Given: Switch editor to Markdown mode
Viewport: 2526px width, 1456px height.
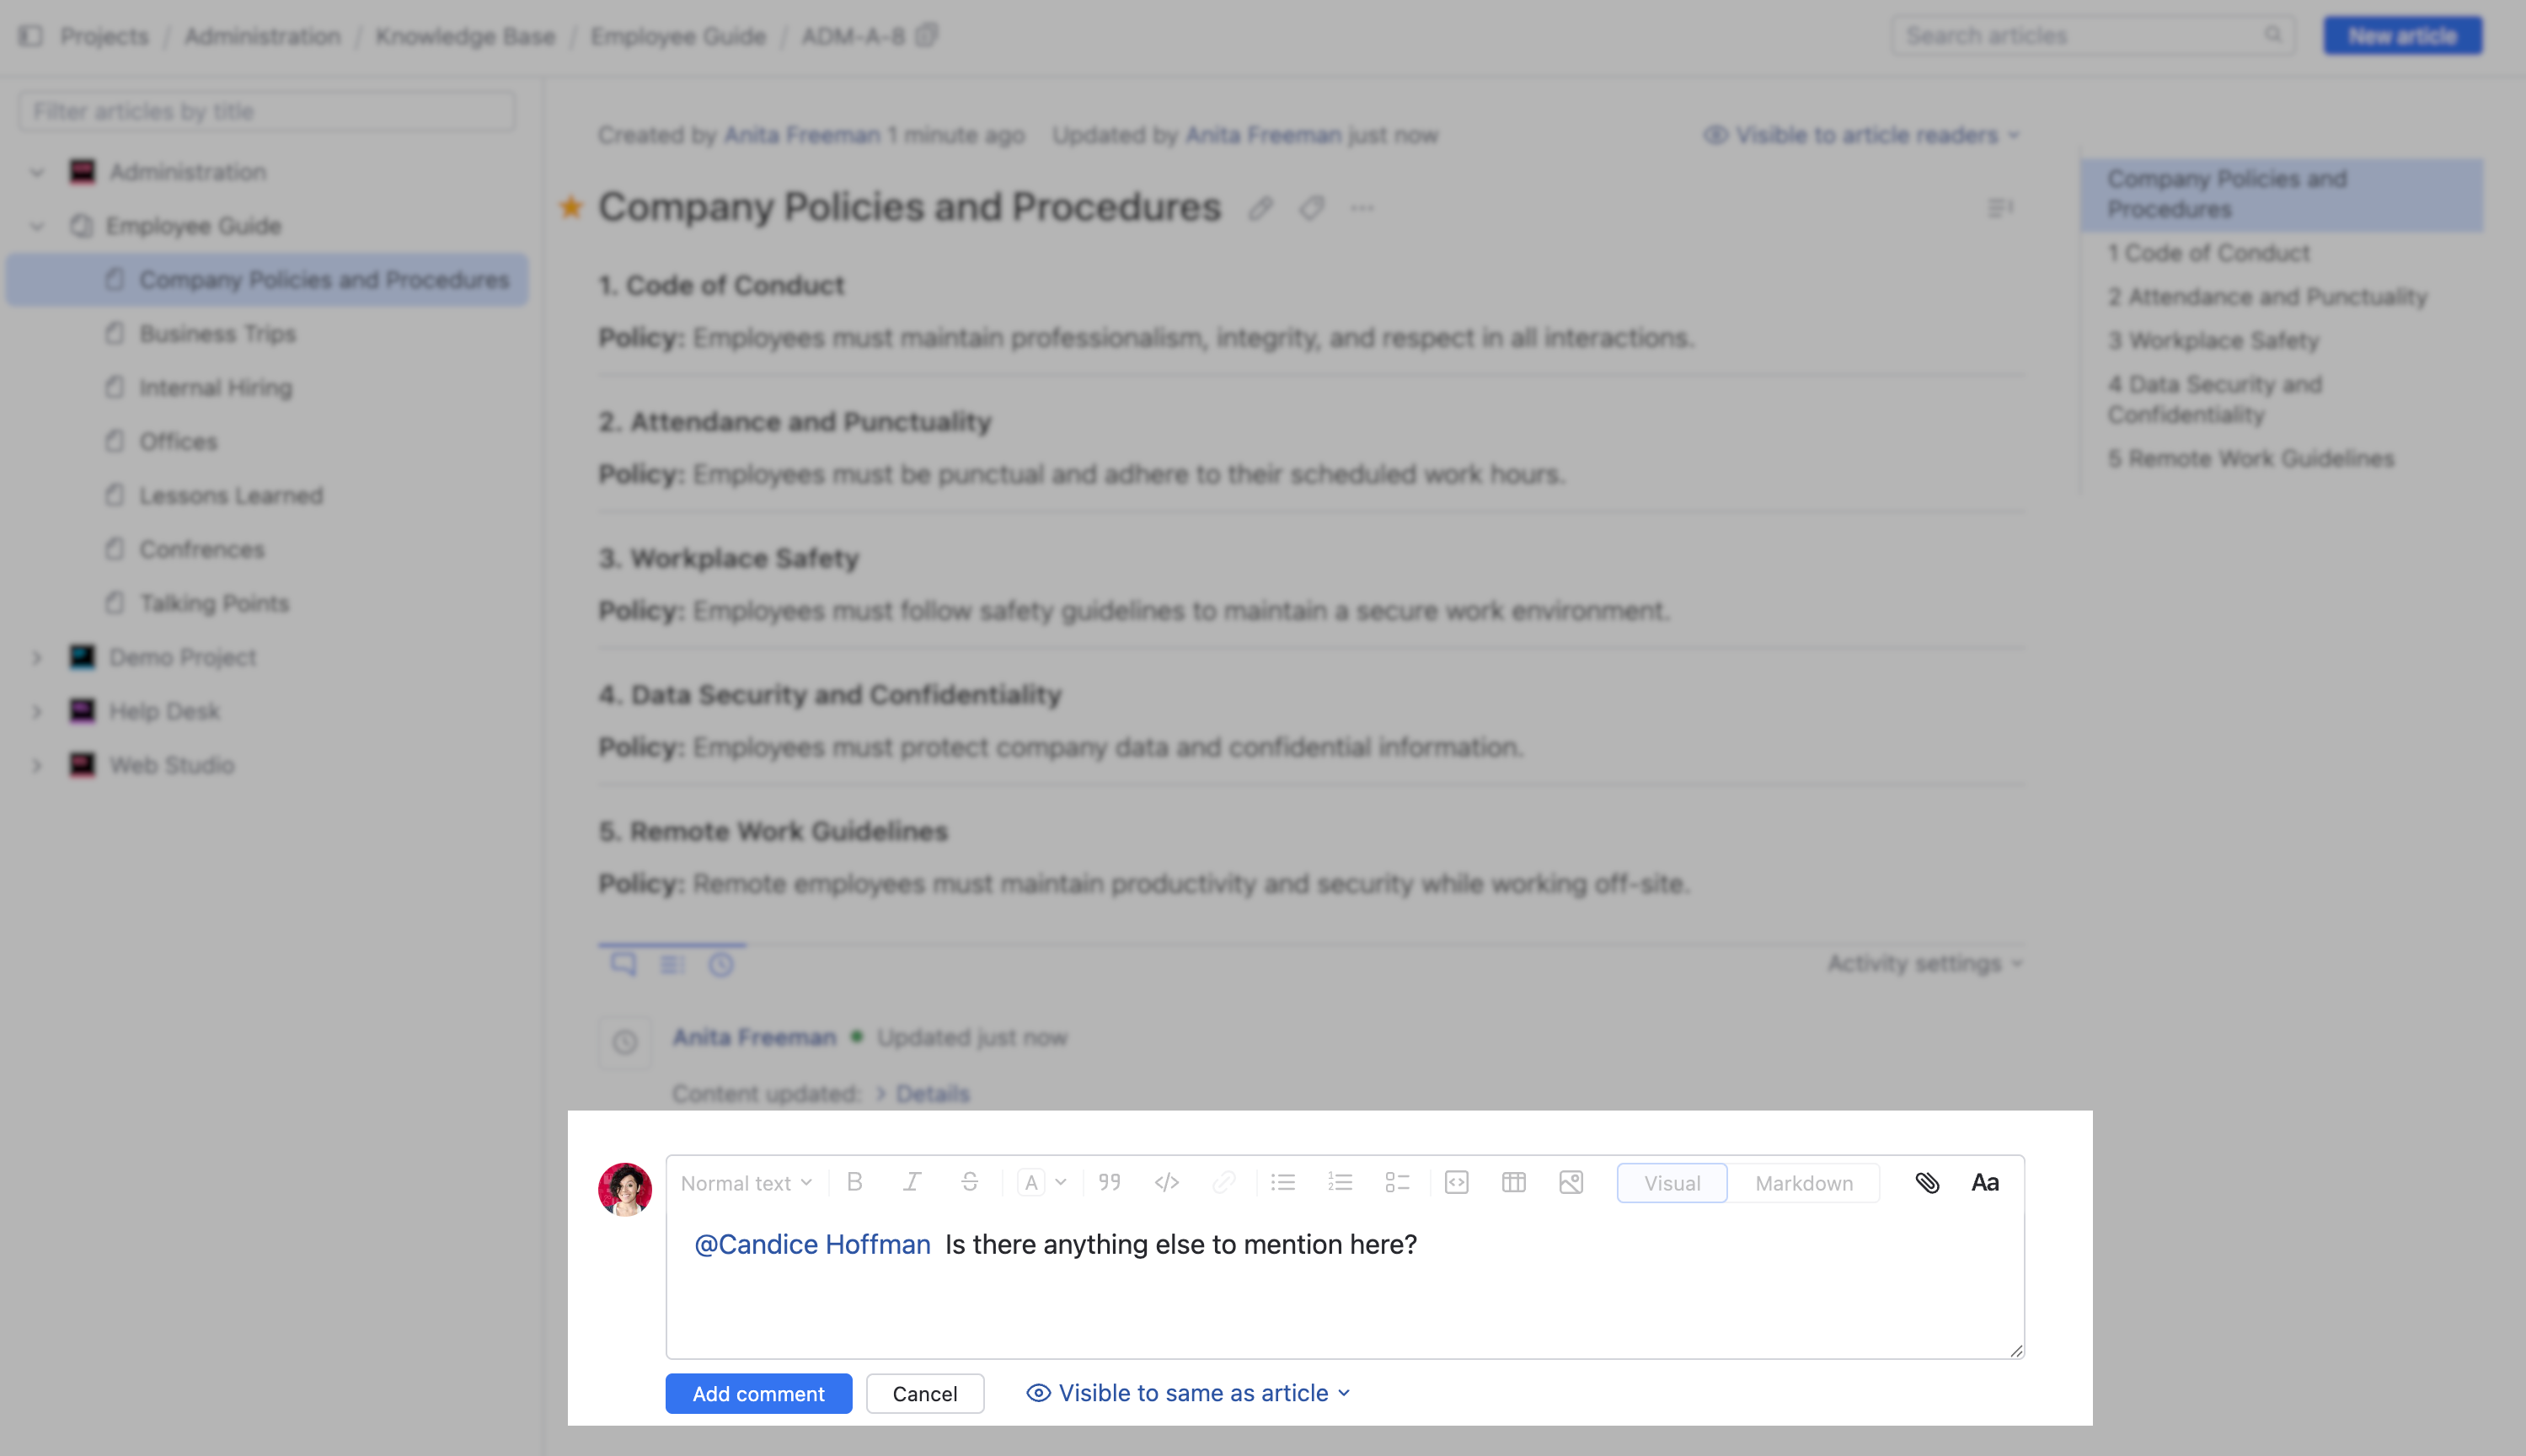Looking at the screenshot, I should tap(1803, 1183).
